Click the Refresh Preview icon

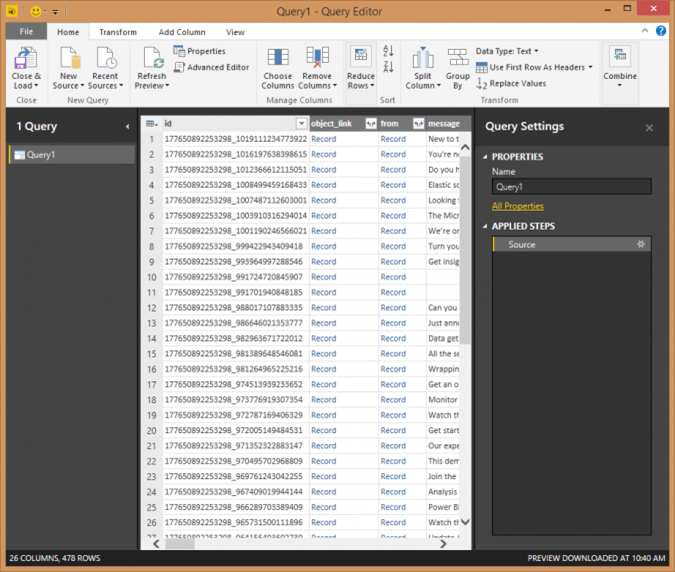[x=152, y=58]
